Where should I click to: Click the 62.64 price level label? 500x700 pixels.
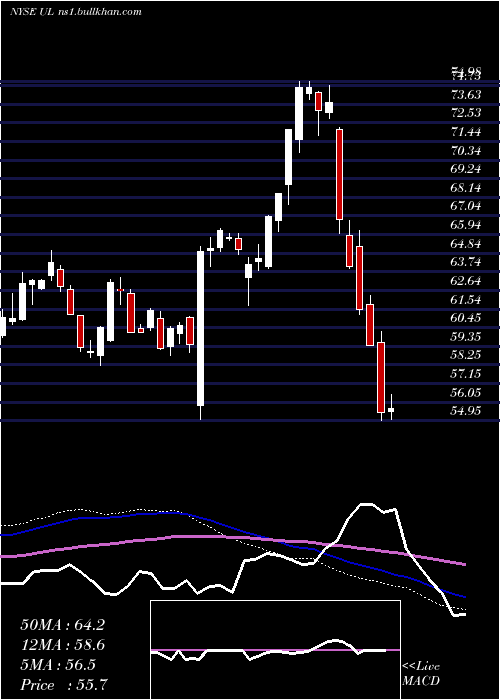coord(466,281)
